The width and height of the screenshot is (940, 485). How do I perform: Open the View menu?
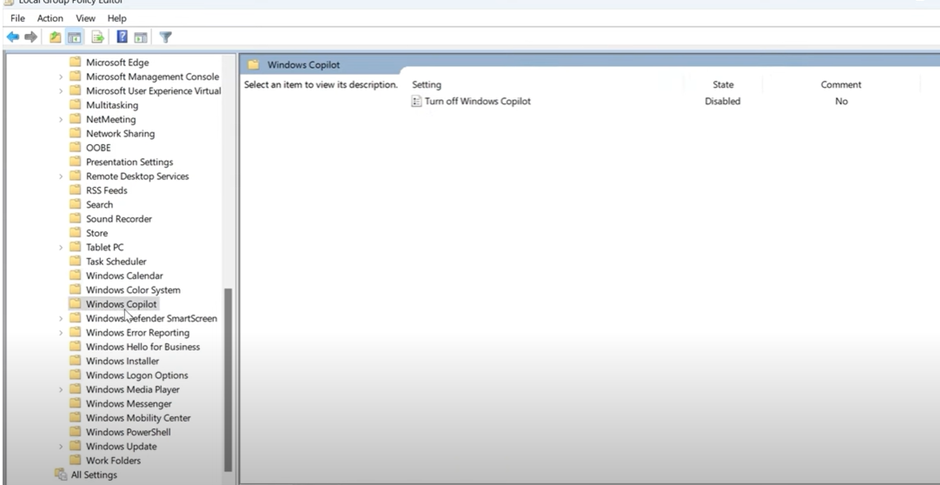pyautogui.click(x=86, y=19)
